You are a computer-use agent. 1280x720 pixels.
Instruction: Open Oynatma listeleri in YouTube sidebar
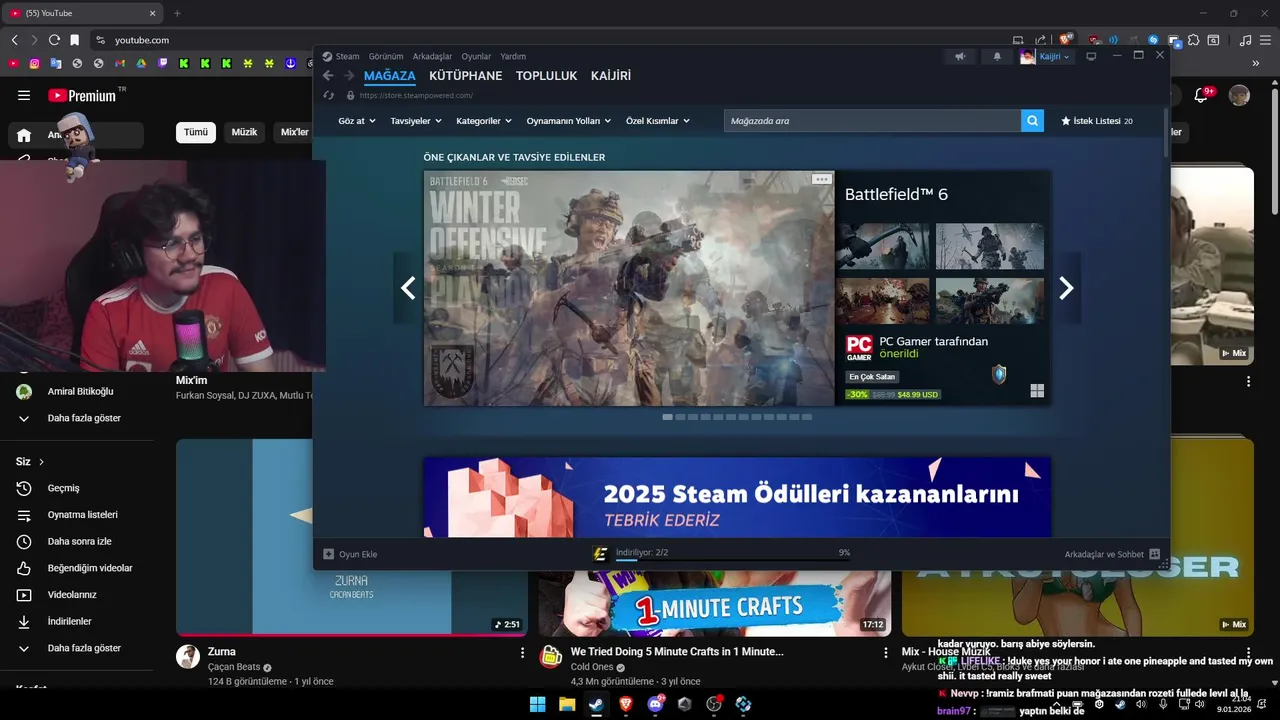[x=84, y=515]
